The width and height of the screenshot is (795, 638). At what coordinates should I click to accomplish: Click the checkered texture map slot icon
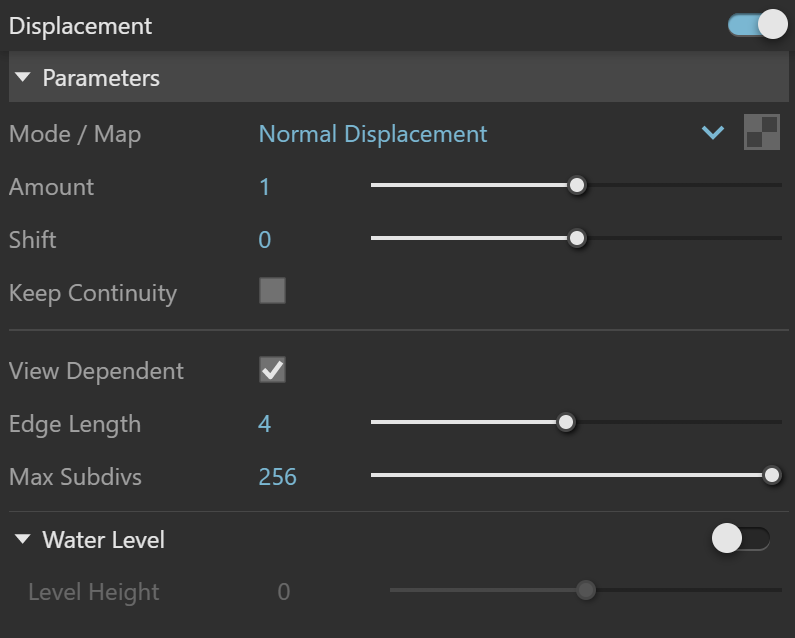[x=762, y=132]
